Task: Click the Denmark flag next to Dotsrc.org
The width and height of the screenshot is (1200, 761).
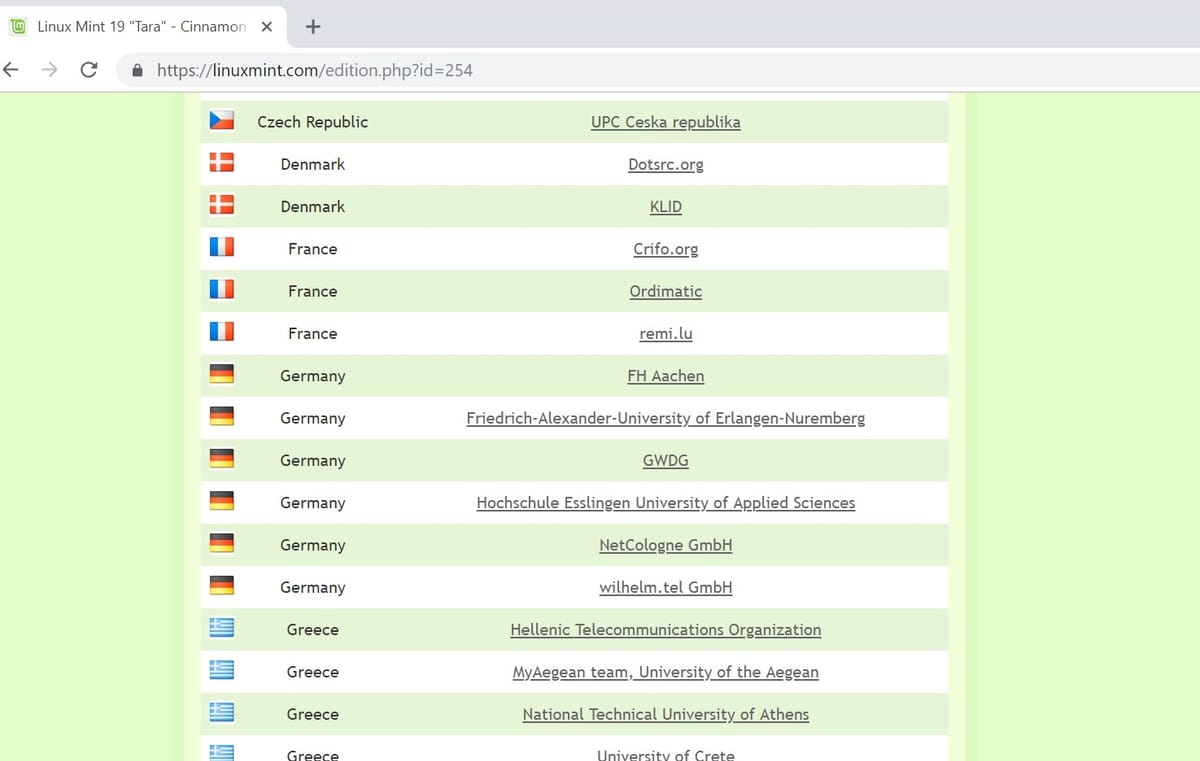Action: coord(221,163)
